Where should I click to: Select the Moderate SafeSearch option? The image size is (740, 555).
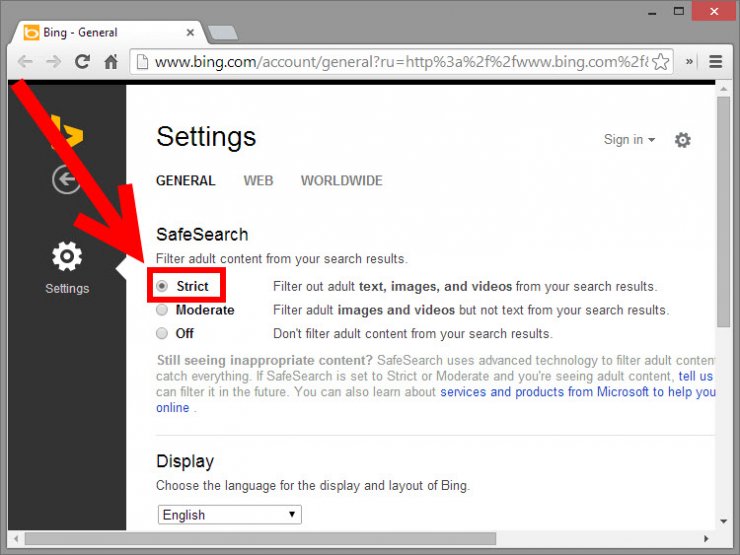tap(162, 310)
